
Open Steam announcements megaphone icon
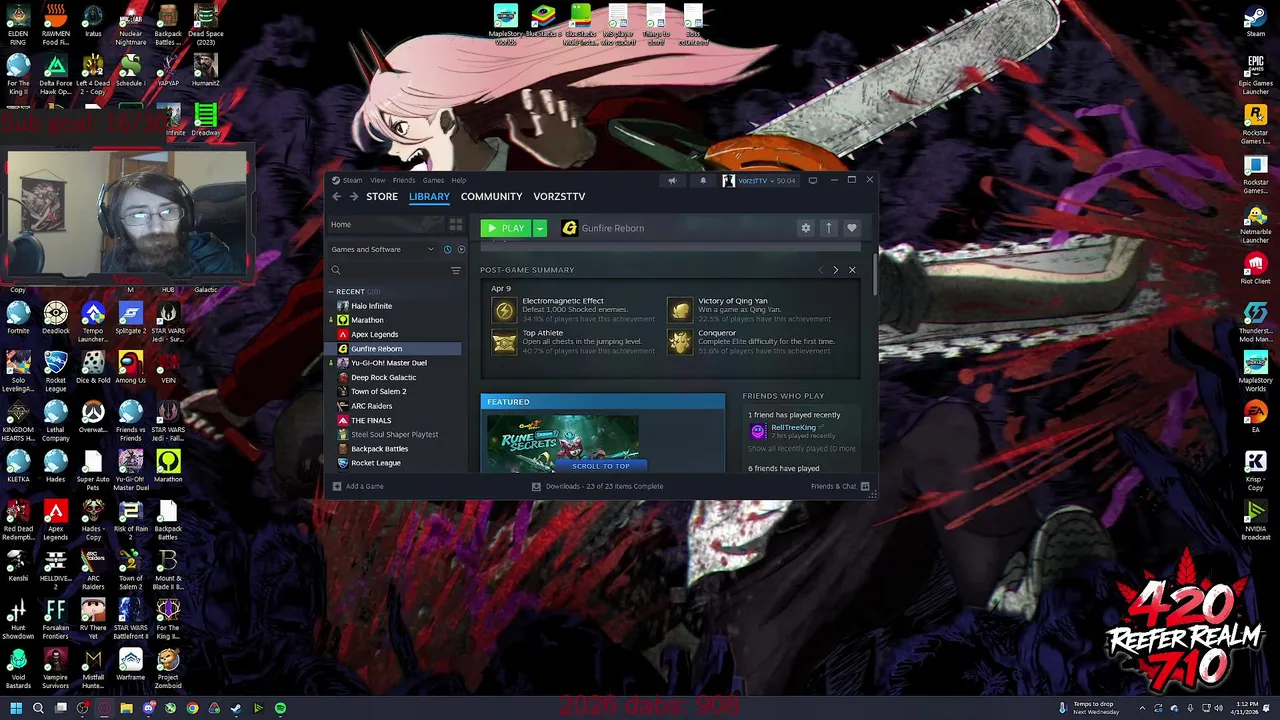672,181
